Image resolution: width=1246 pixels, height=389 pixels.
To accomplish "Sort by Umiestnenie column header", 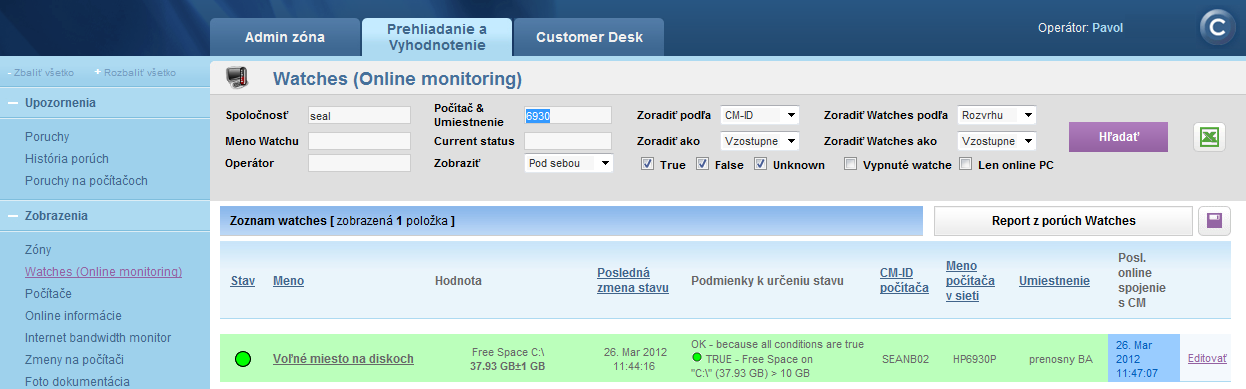I will pos(1054,281).
